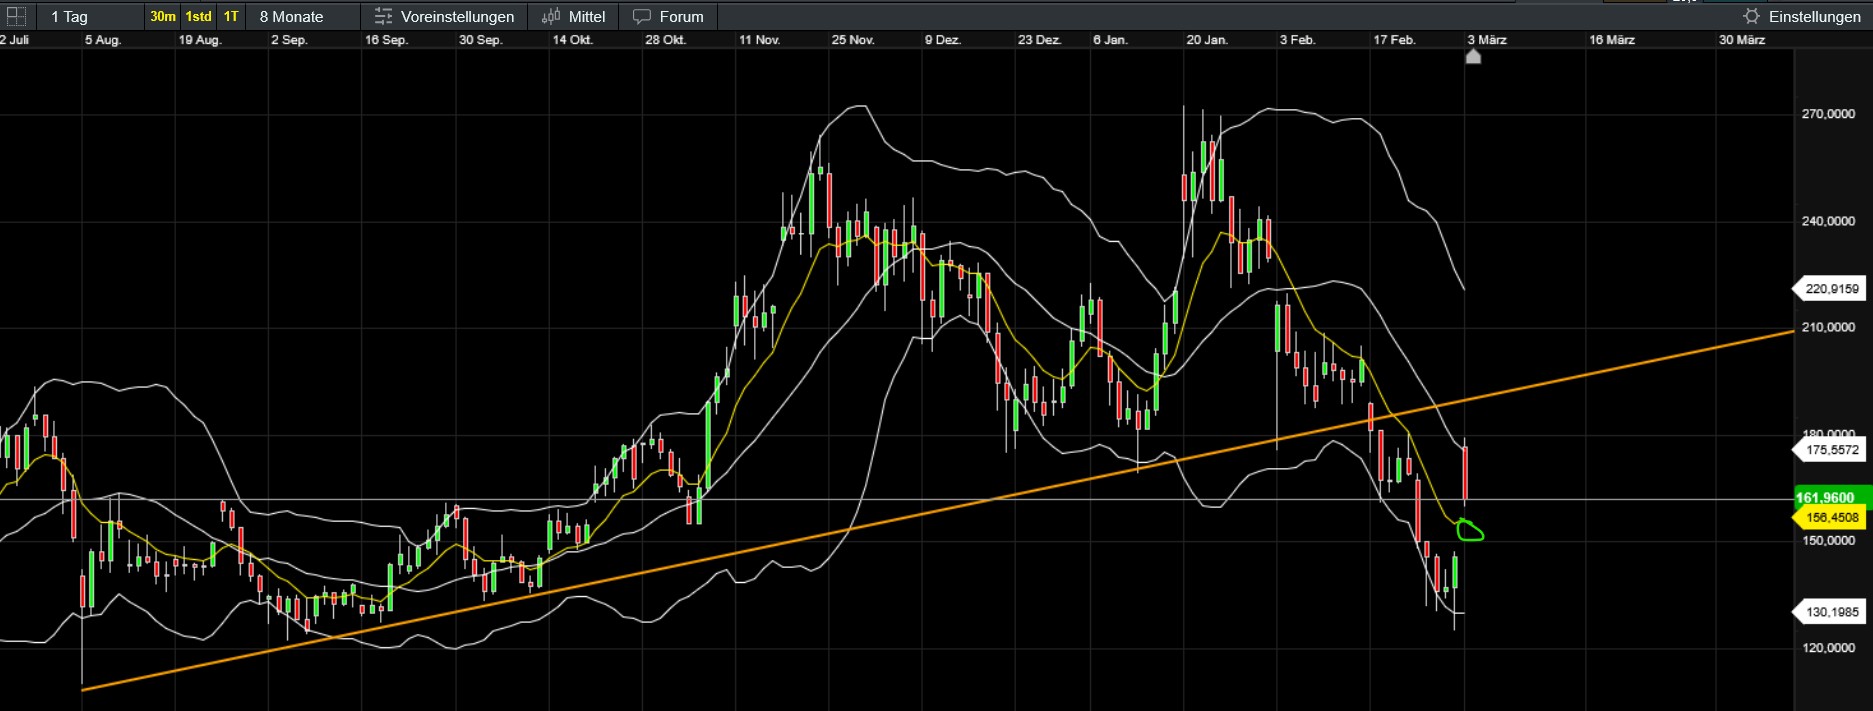Click the '2 Sep.' date label

(289, 40)
